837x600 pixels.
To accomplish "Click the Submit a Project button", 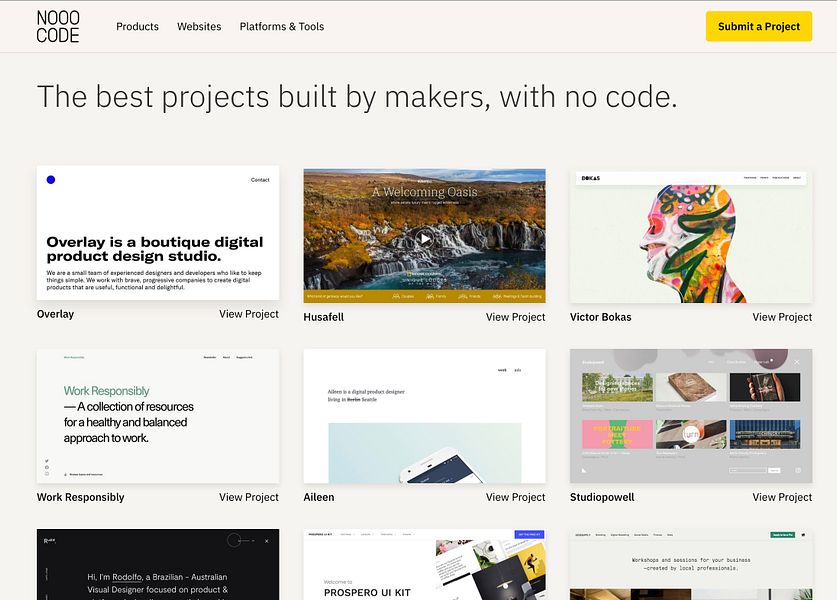I will (759, 26).
